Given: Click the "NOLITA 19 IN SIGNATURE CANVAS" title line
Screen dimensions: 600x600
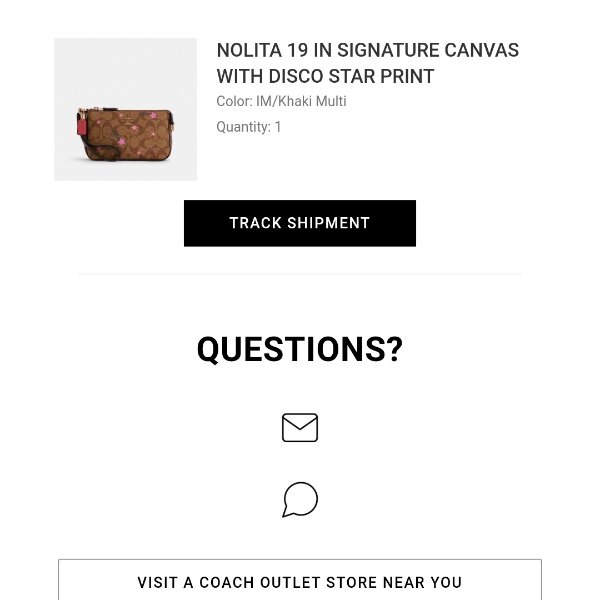Looking at the screenshot, I should [x=367, y=51].
